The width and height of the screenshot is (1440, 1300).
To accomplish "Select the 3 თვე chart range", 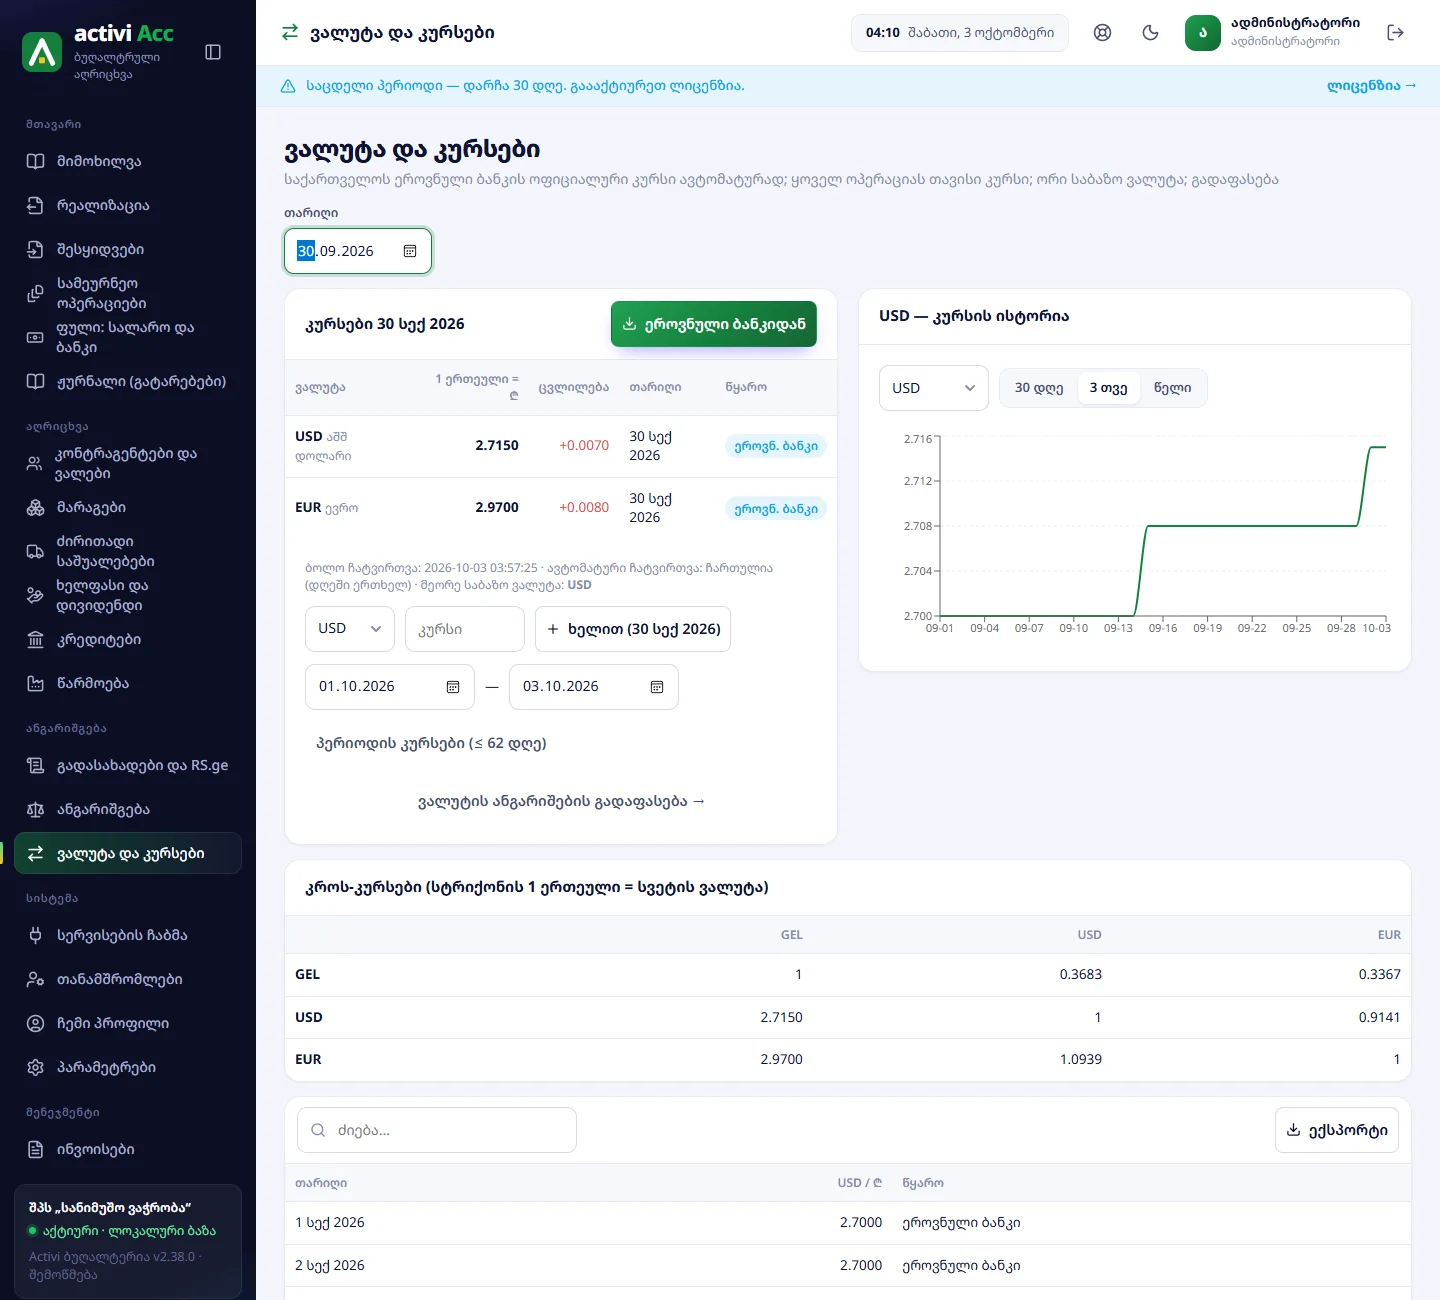I will [x=1108, y=388].
